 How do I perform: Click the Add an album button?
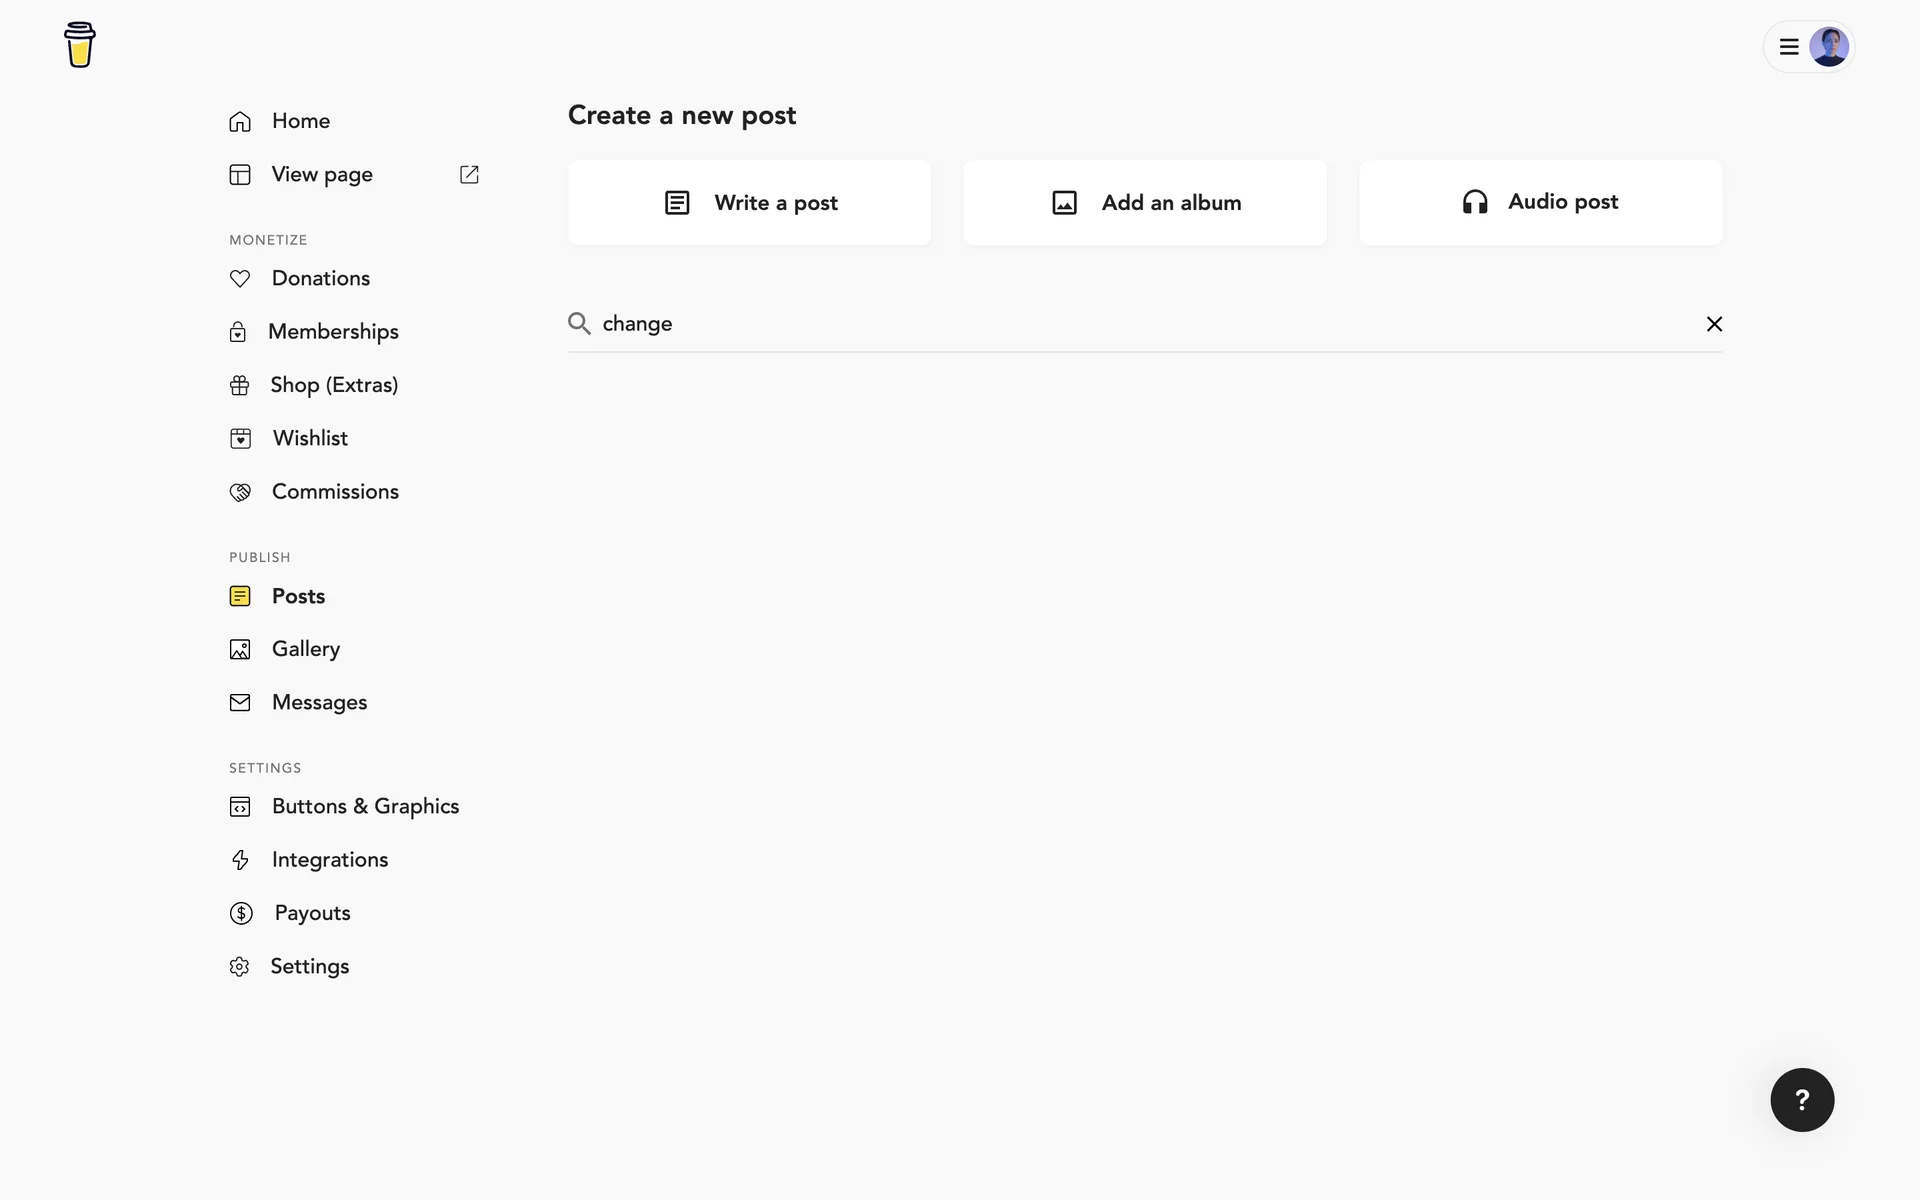tap(1145, 203)
